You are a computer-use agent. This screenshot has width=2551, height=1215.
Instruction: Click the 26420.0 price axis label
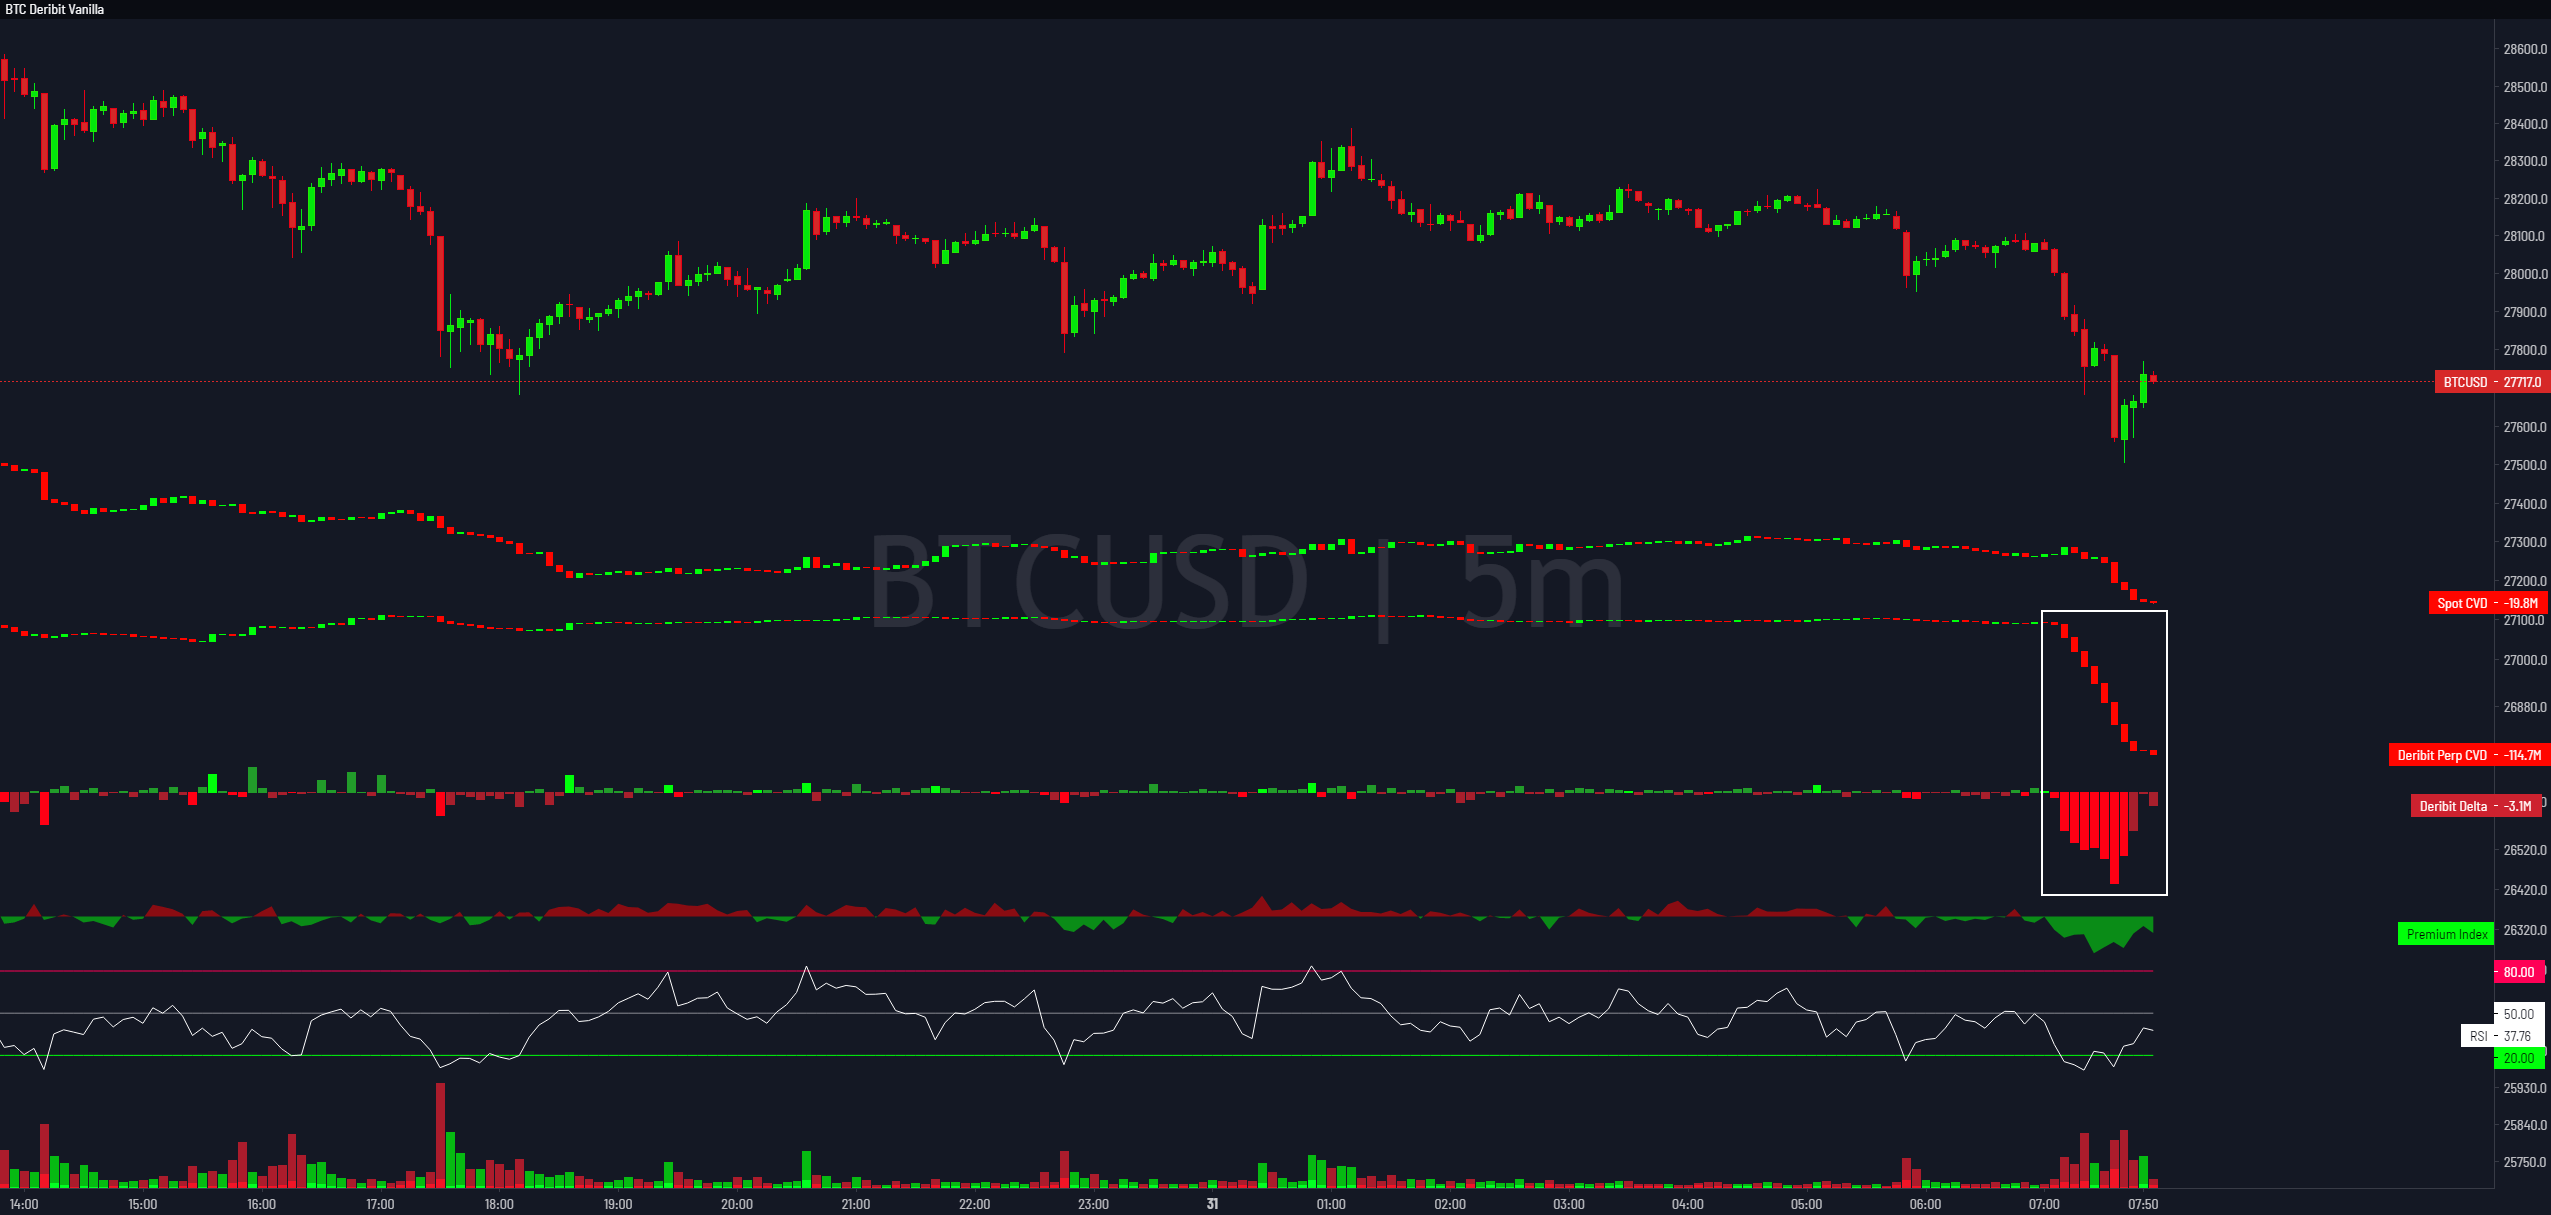(x=2525, y=890)
